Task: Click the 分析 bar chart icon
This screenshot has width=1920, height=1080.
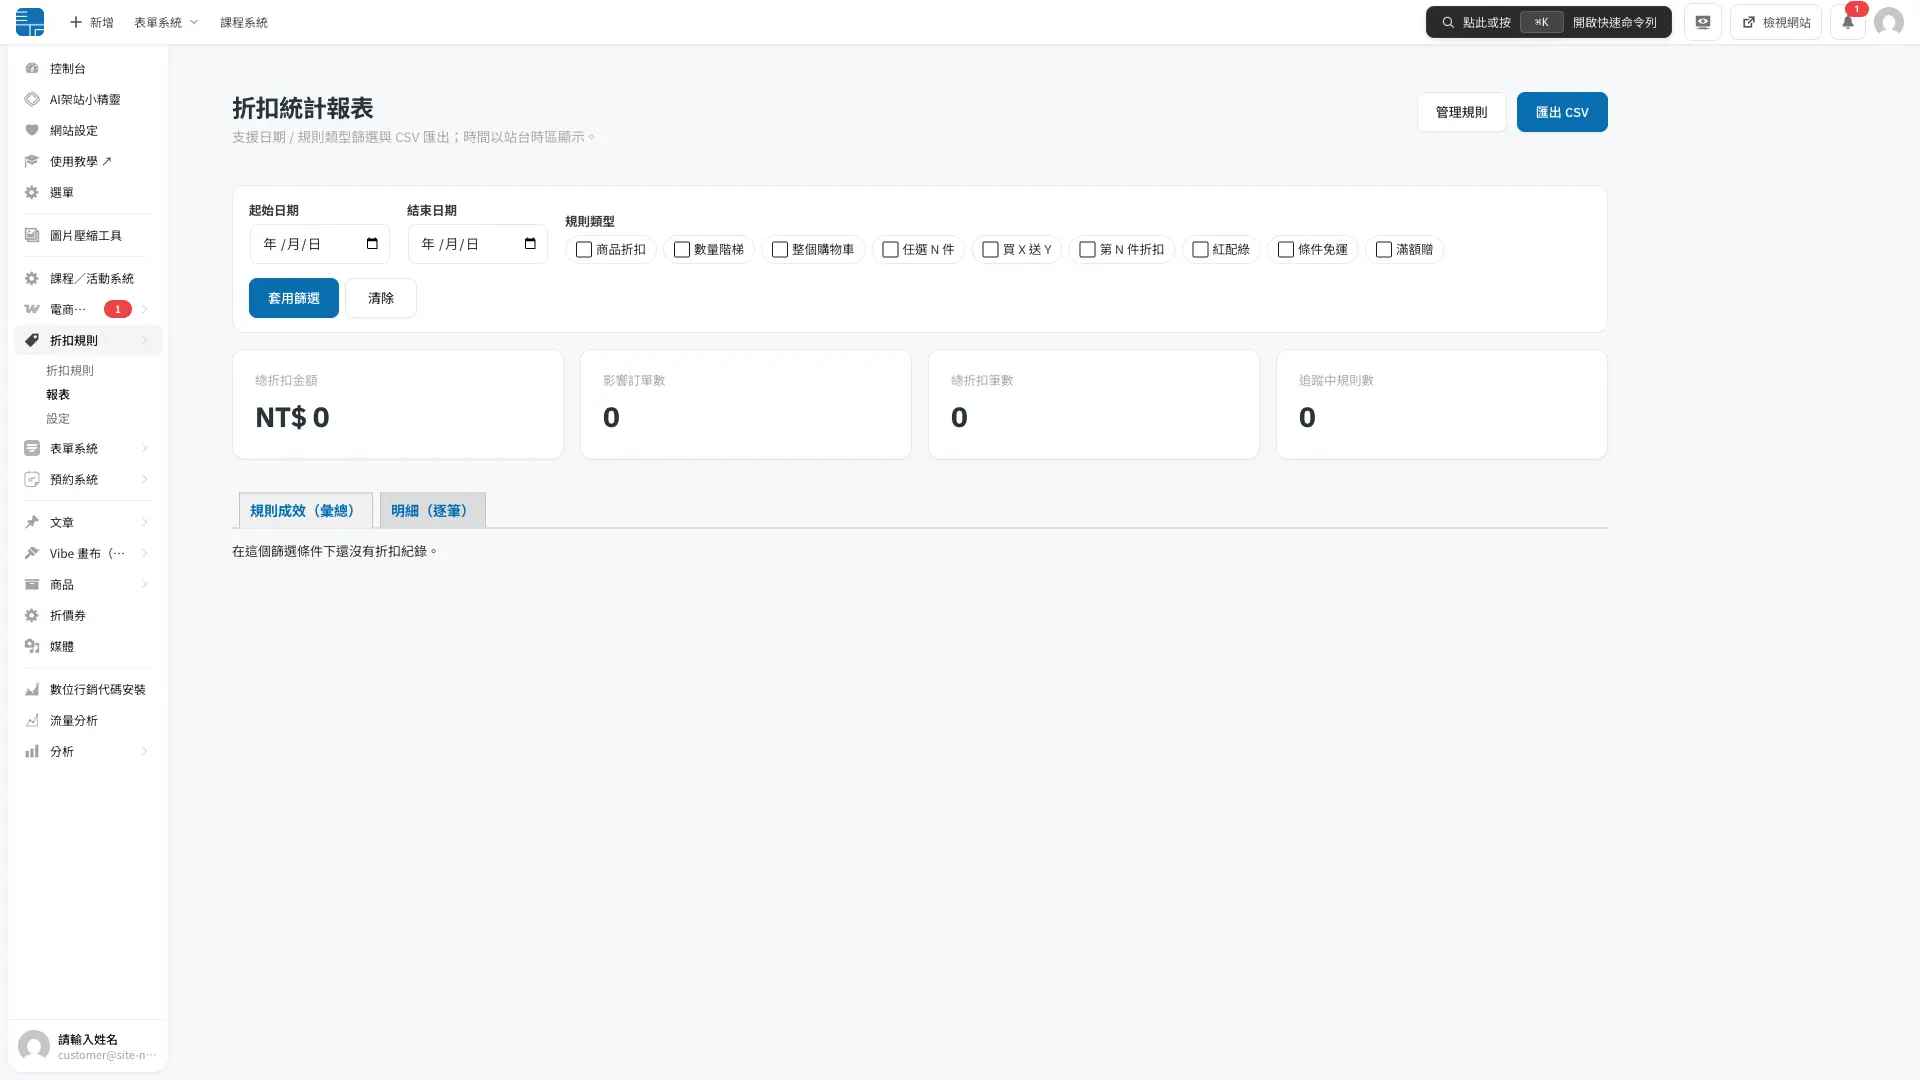Action: [x=32, y=751]
